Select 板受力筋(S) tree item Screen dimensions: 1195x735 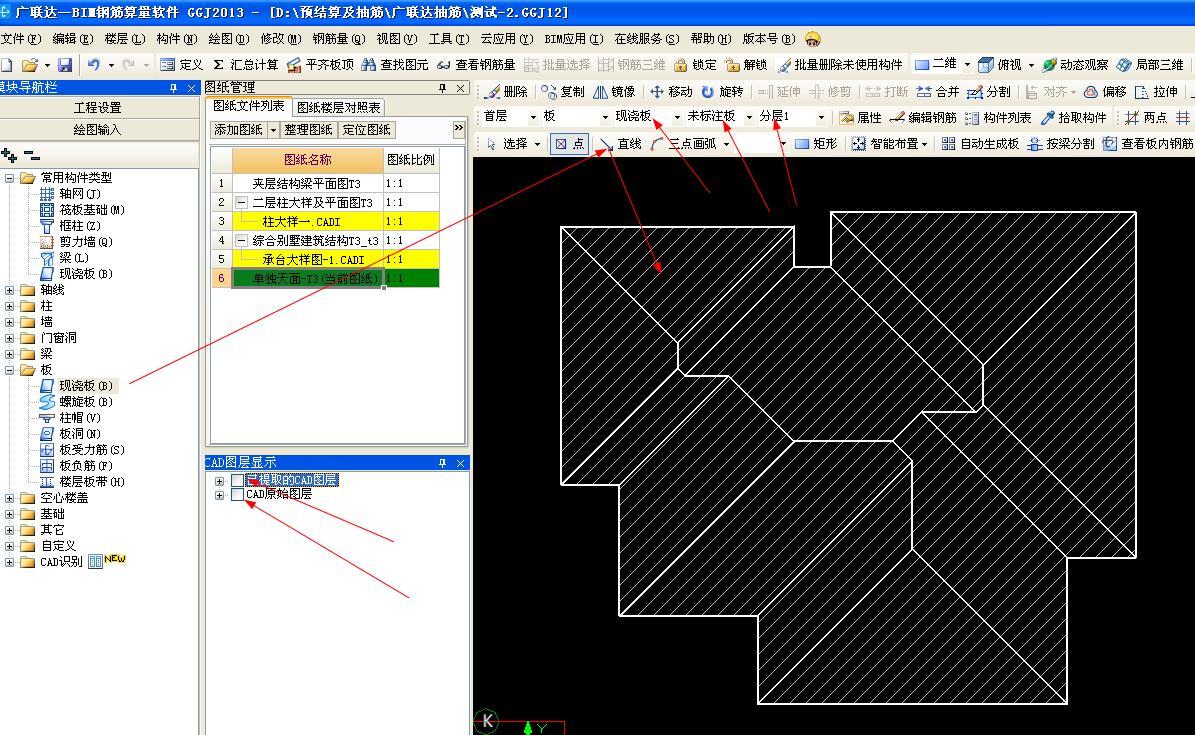click(x=91, y=451)
